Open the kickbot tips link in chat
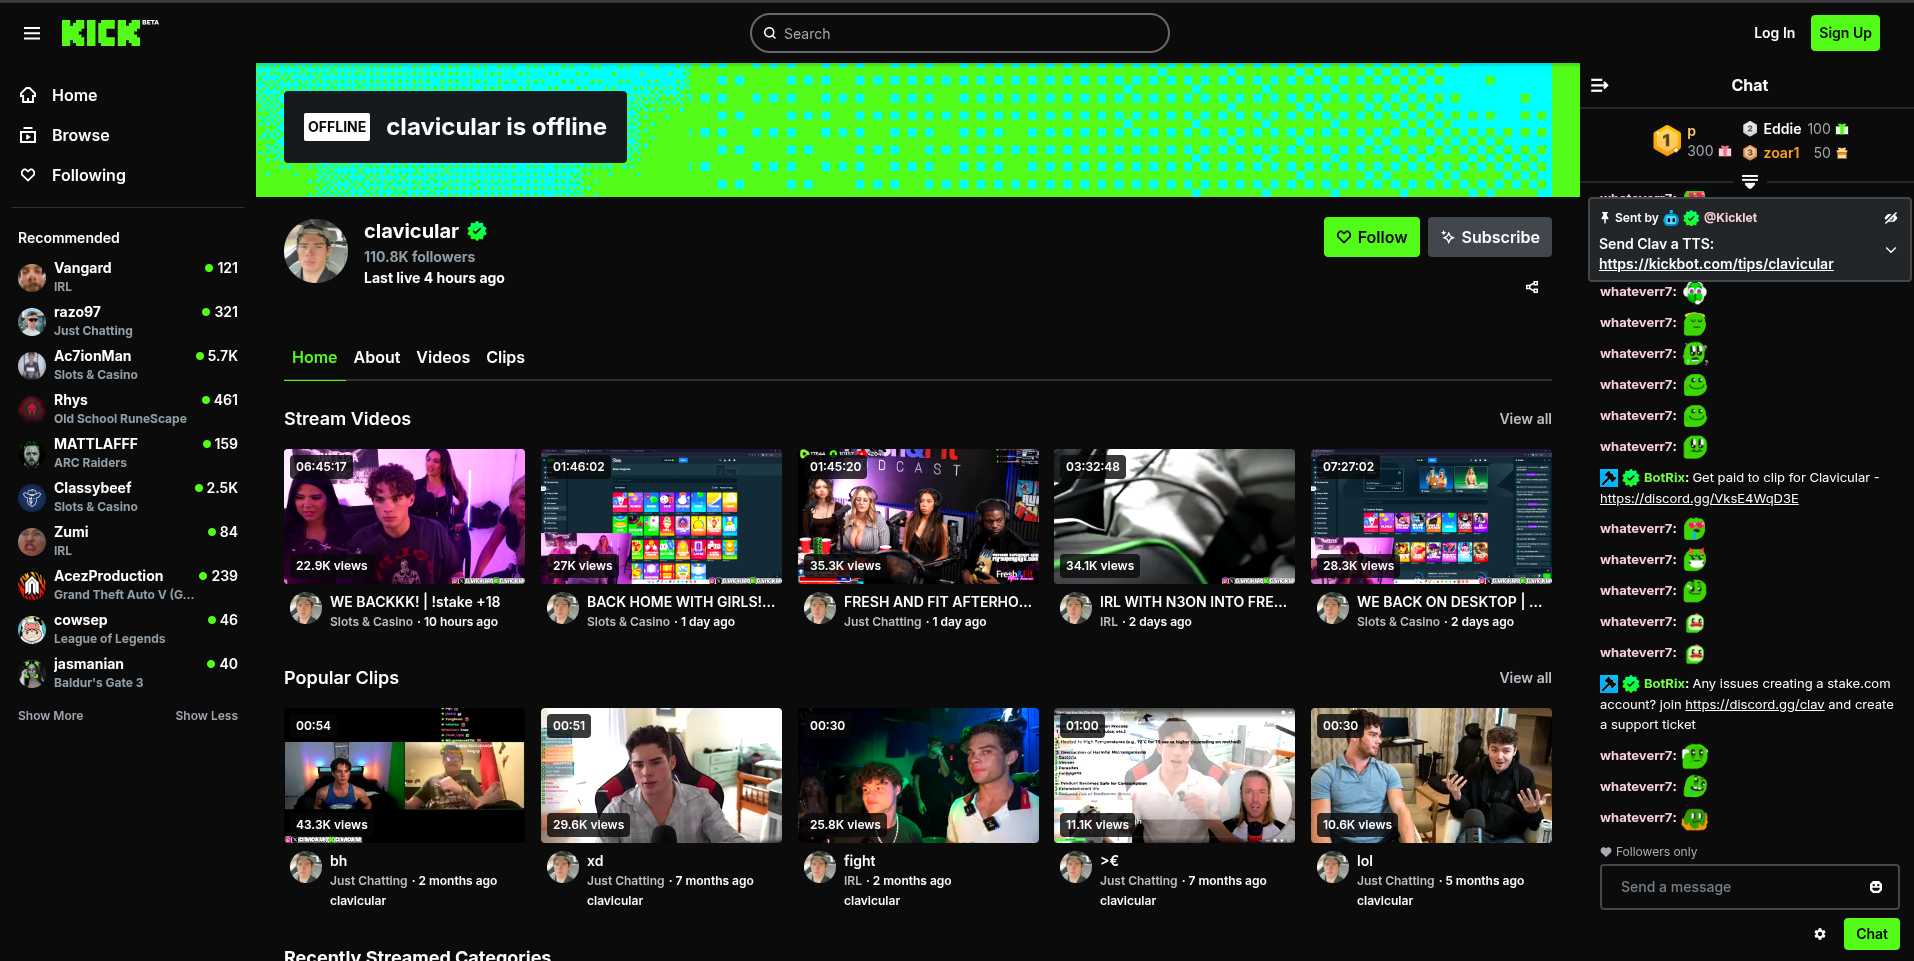The image size is (1914, 961). click(x=1715, y=264)
